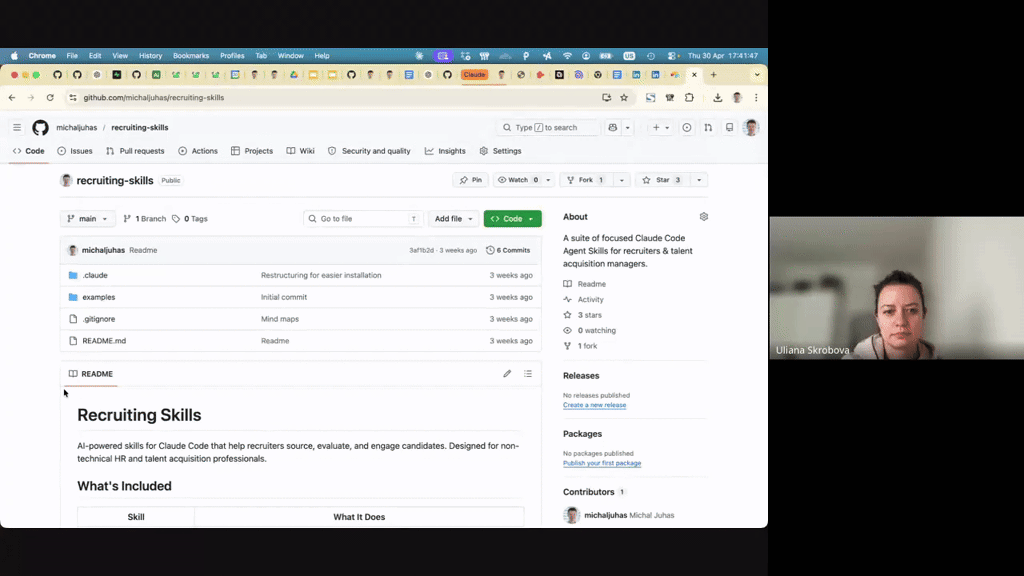Open Chrome downloads icon

coord(717,97)
